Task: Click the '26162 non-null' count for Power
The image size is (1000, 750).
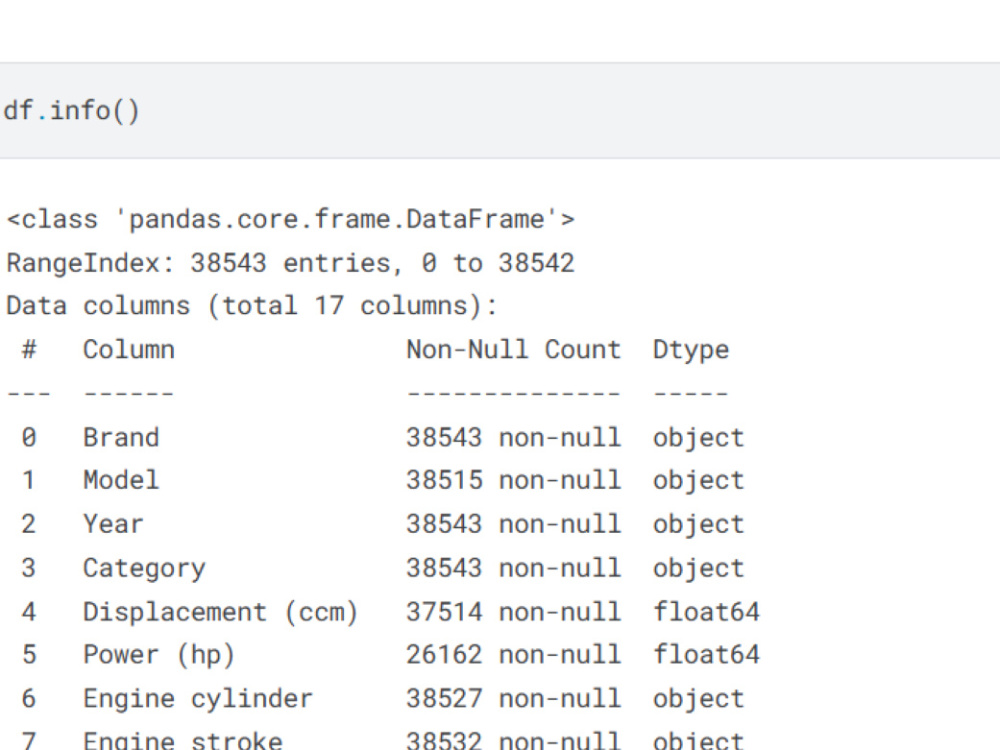Action: 514,655
